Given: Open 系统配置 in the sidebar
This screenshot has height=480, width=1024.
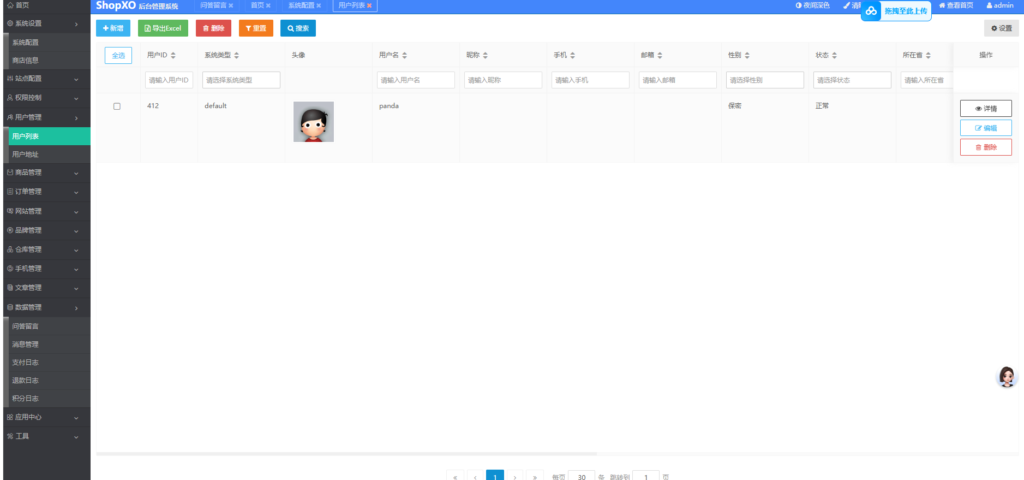Looking at the screenshot, I should (50, 42).
